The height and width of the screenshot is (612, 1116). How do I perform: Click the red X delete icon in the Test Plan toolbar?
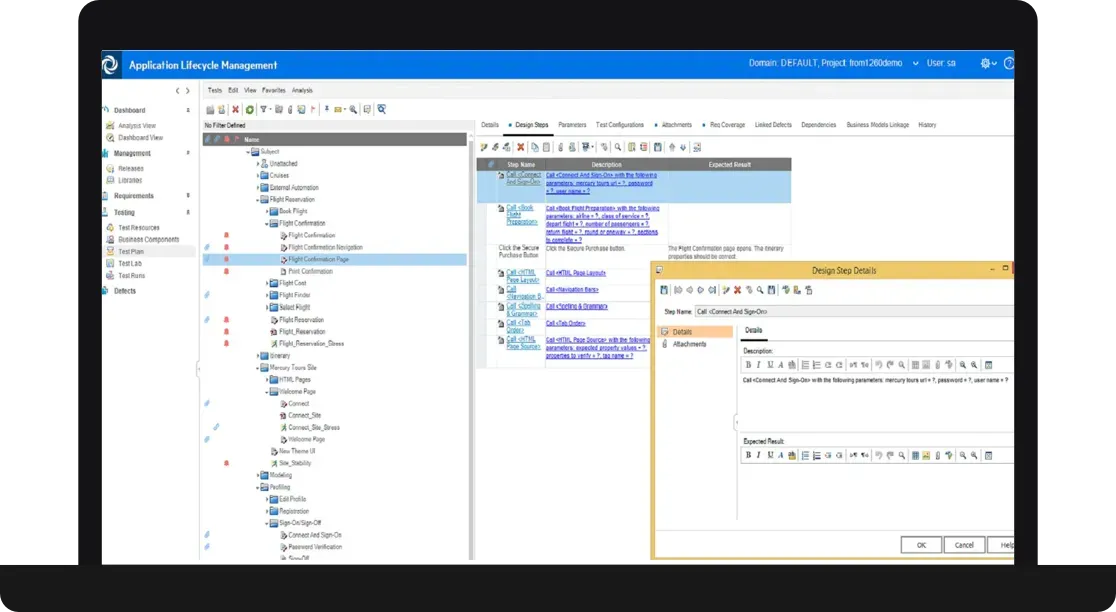point(236,110)
